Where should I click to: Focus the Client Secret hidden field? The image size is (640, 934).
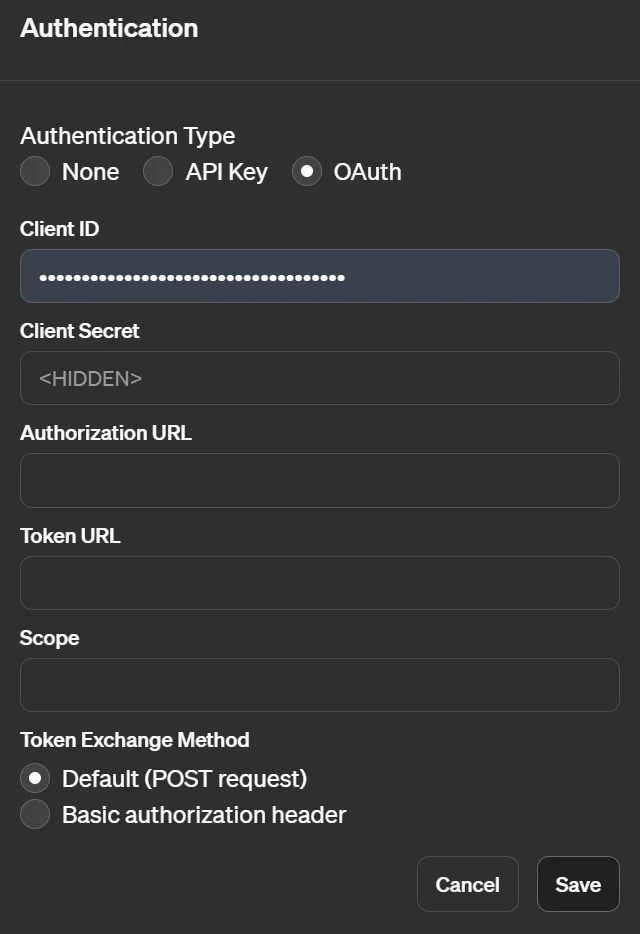click(320, 378)
